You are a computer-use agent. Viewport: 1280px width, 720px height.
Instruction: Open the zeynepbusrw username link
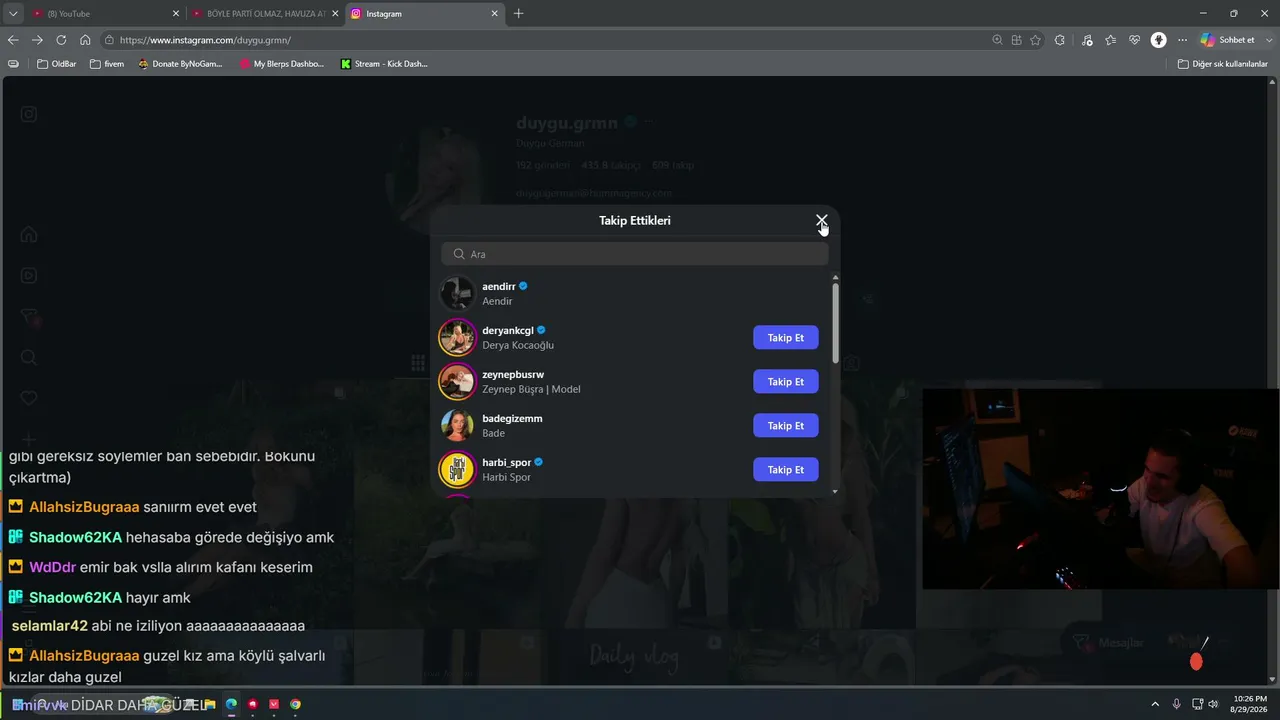(513, 374)
